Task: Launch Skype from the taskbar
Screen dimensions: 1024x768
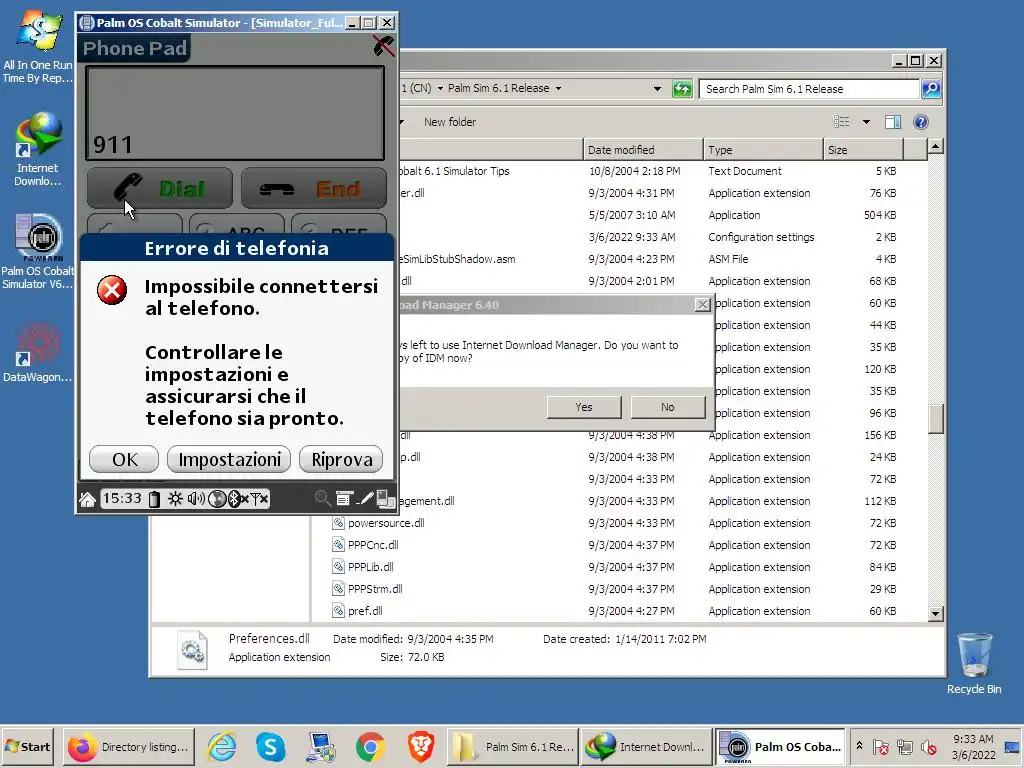Action: tap(270, 746)
